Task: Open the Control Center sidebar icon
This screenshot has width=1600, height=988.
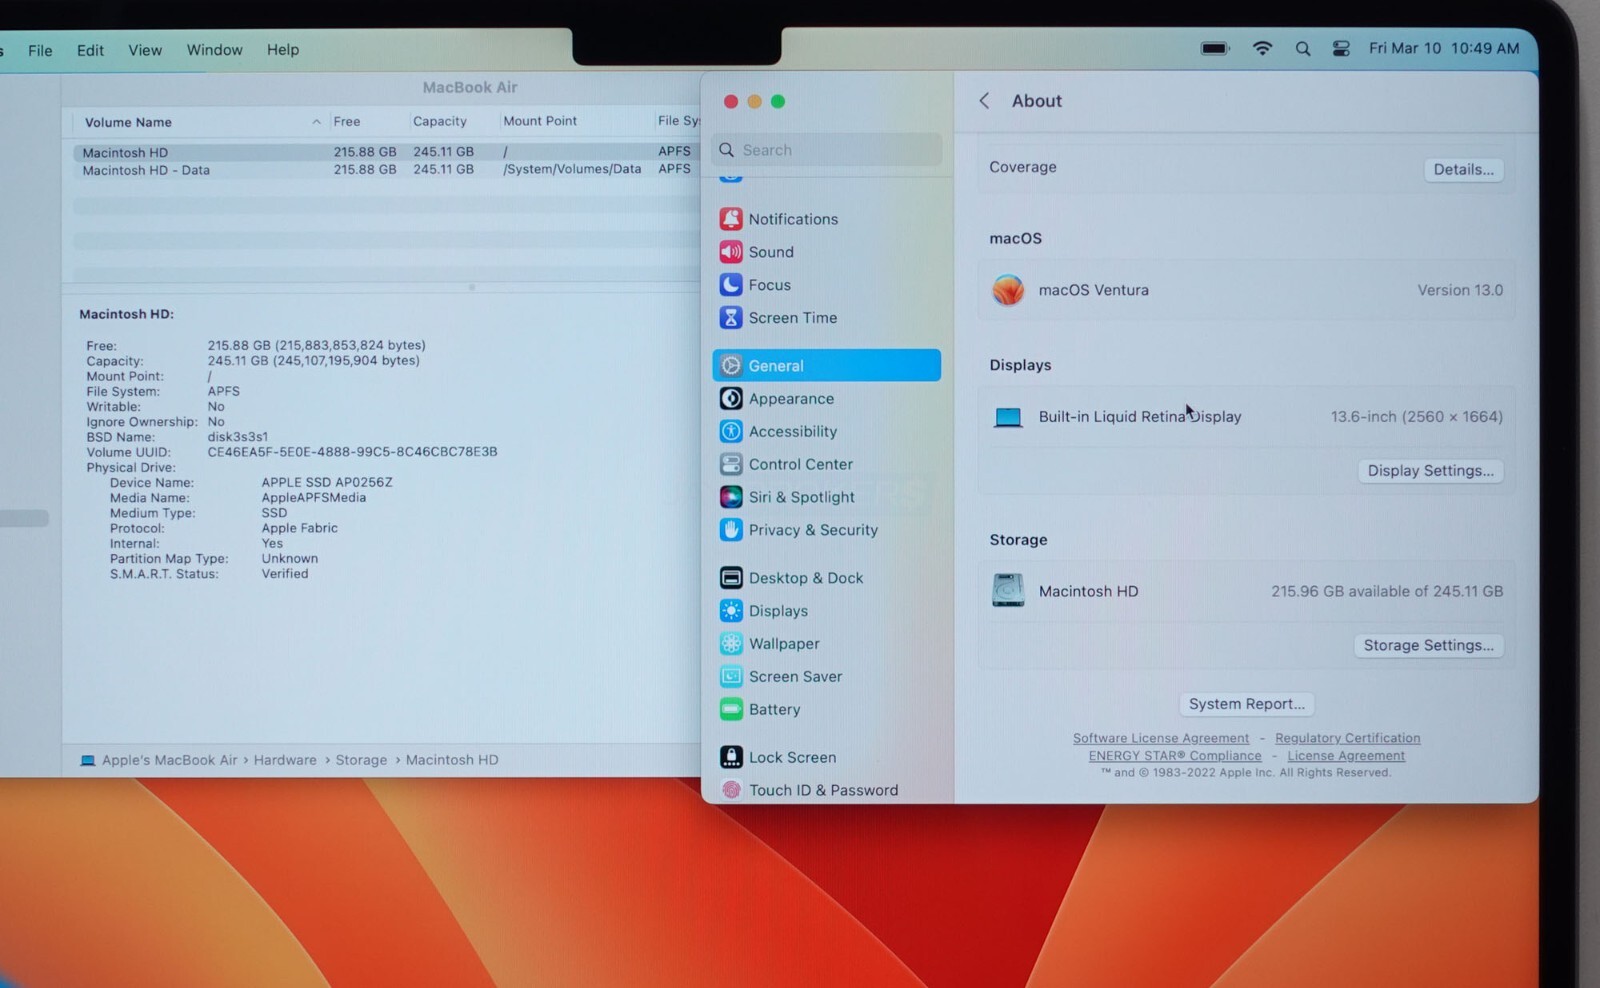Action: coord(731,465)
